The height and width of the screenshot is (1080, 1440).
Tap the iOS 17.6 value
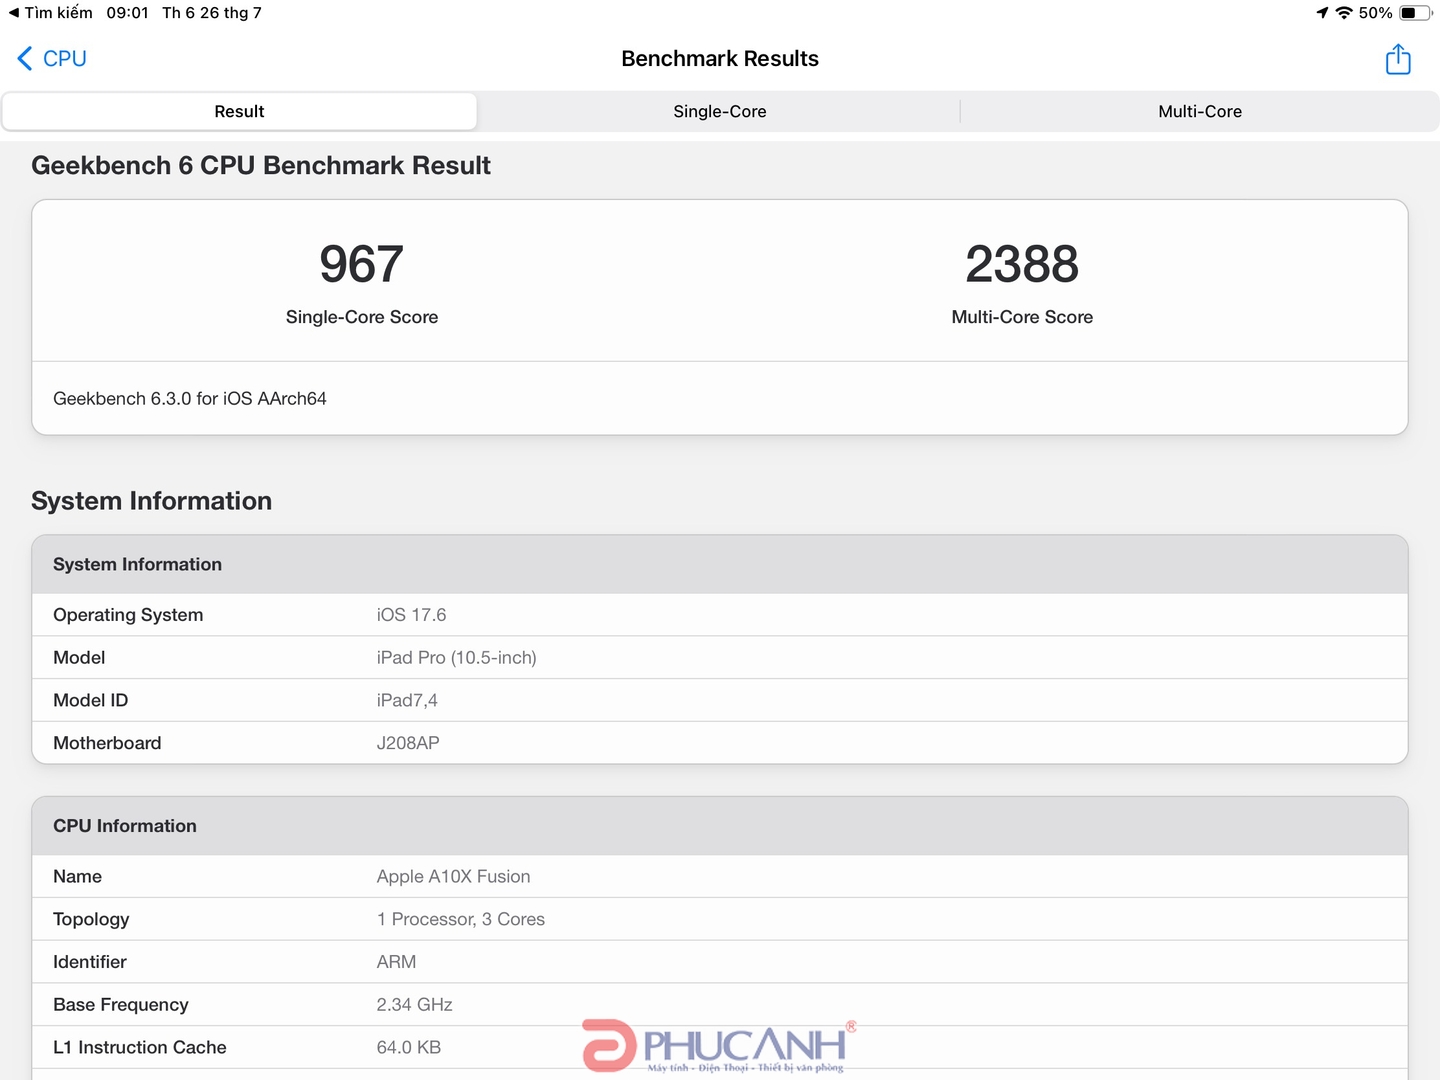[x=411, y=615]
